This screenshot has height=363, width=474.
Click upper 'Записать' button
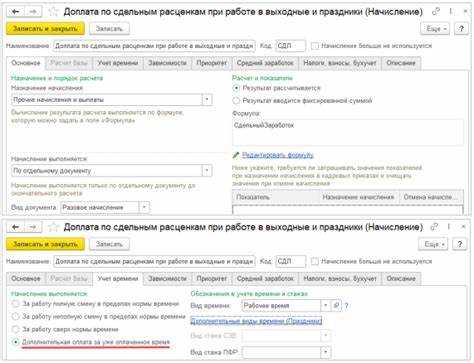click(109, 29)
